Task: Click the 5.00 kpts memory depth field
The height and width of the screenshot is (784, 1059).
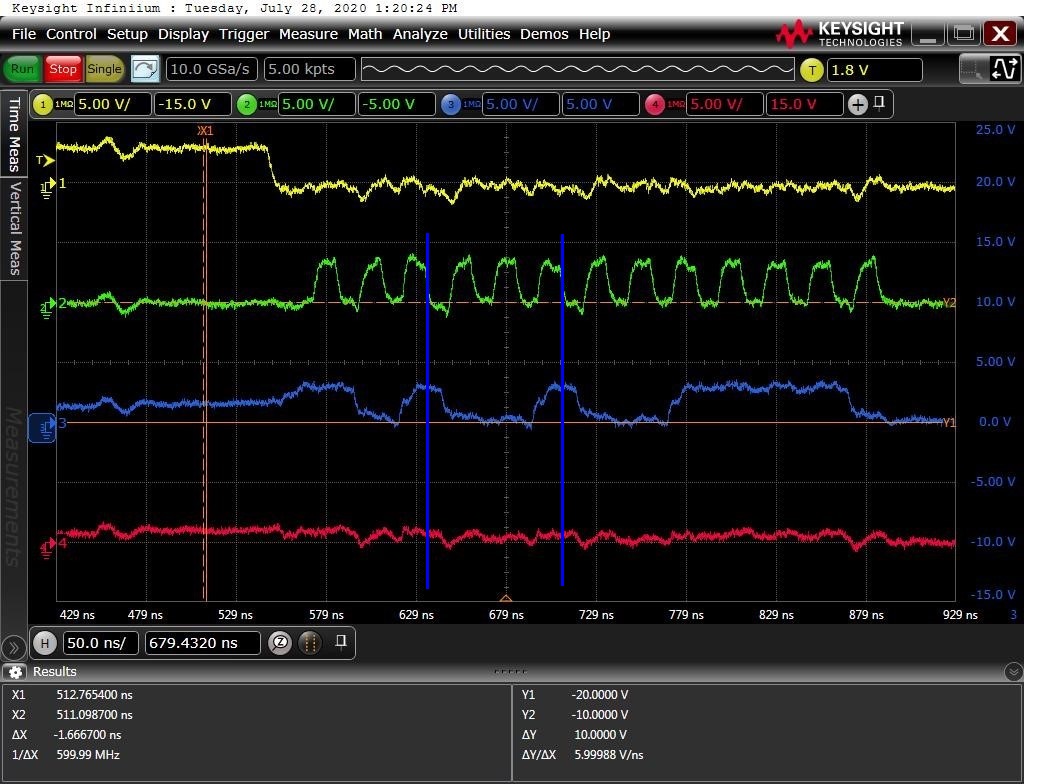Action: click(309, 69)
